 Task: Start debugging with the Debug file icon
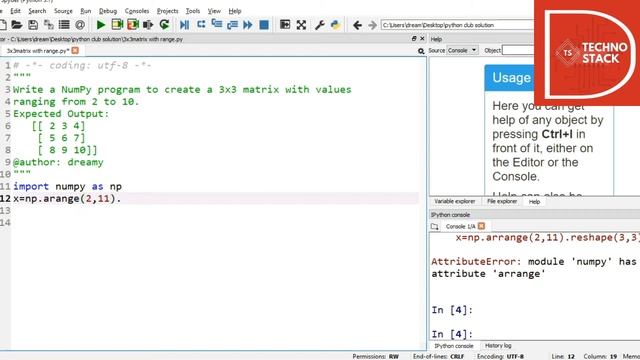point(184,25)
